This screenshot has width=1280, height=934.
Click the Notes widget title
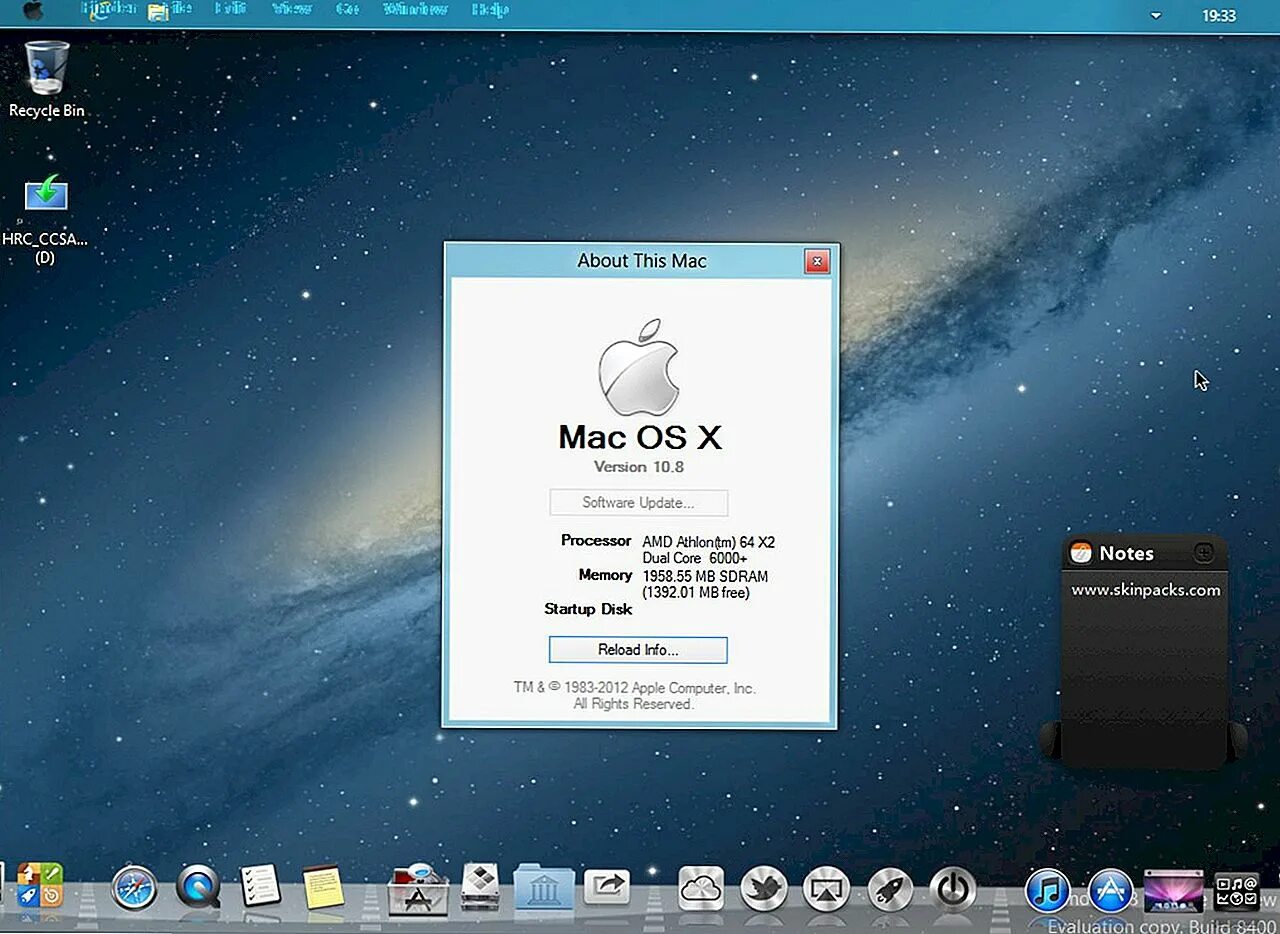coord(1126,553)
